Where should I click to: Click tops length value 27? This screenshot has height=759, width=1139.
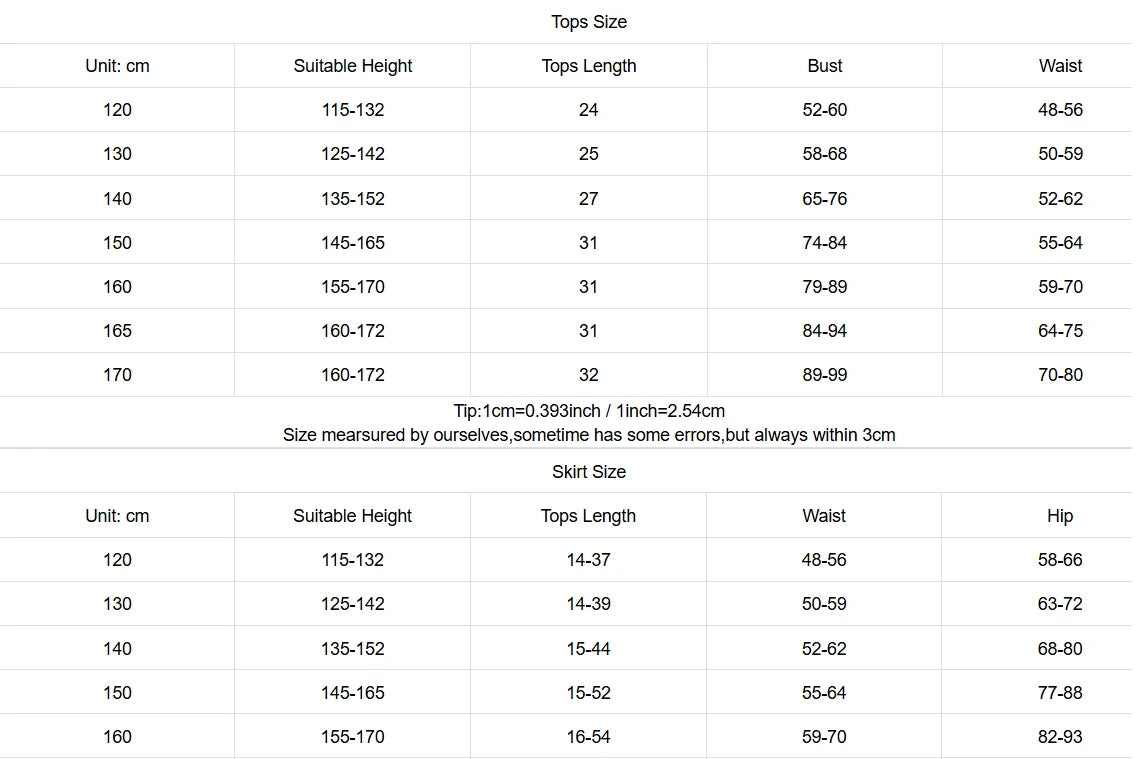(589, 199)
